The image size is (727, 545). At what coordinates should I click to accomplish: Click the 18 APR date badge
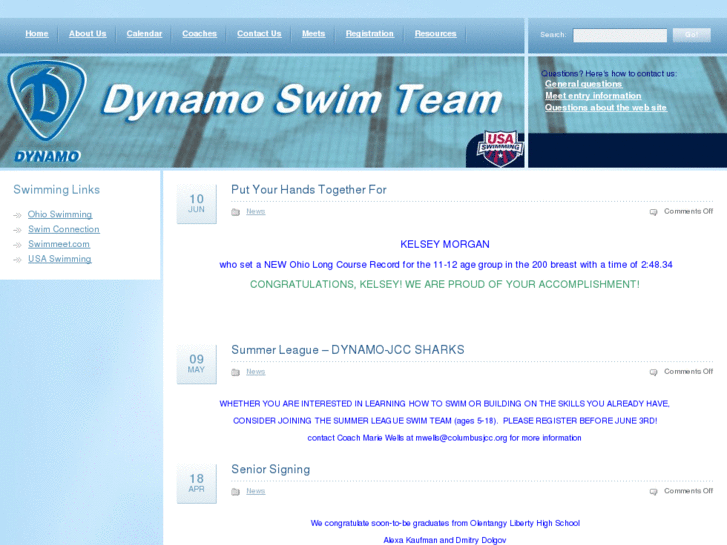(x=197, y=484)
